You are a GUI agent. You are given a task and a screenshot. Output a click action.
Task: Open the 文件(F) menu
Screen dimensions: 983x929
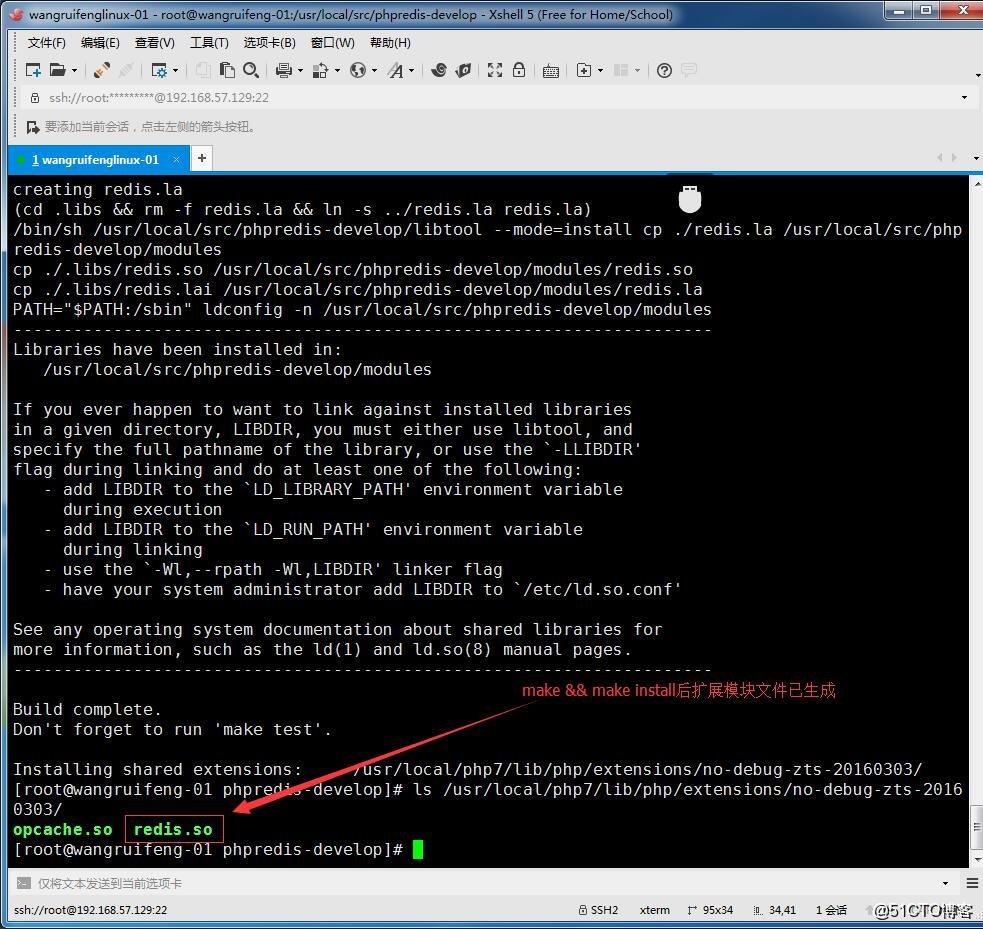point(46,43)
